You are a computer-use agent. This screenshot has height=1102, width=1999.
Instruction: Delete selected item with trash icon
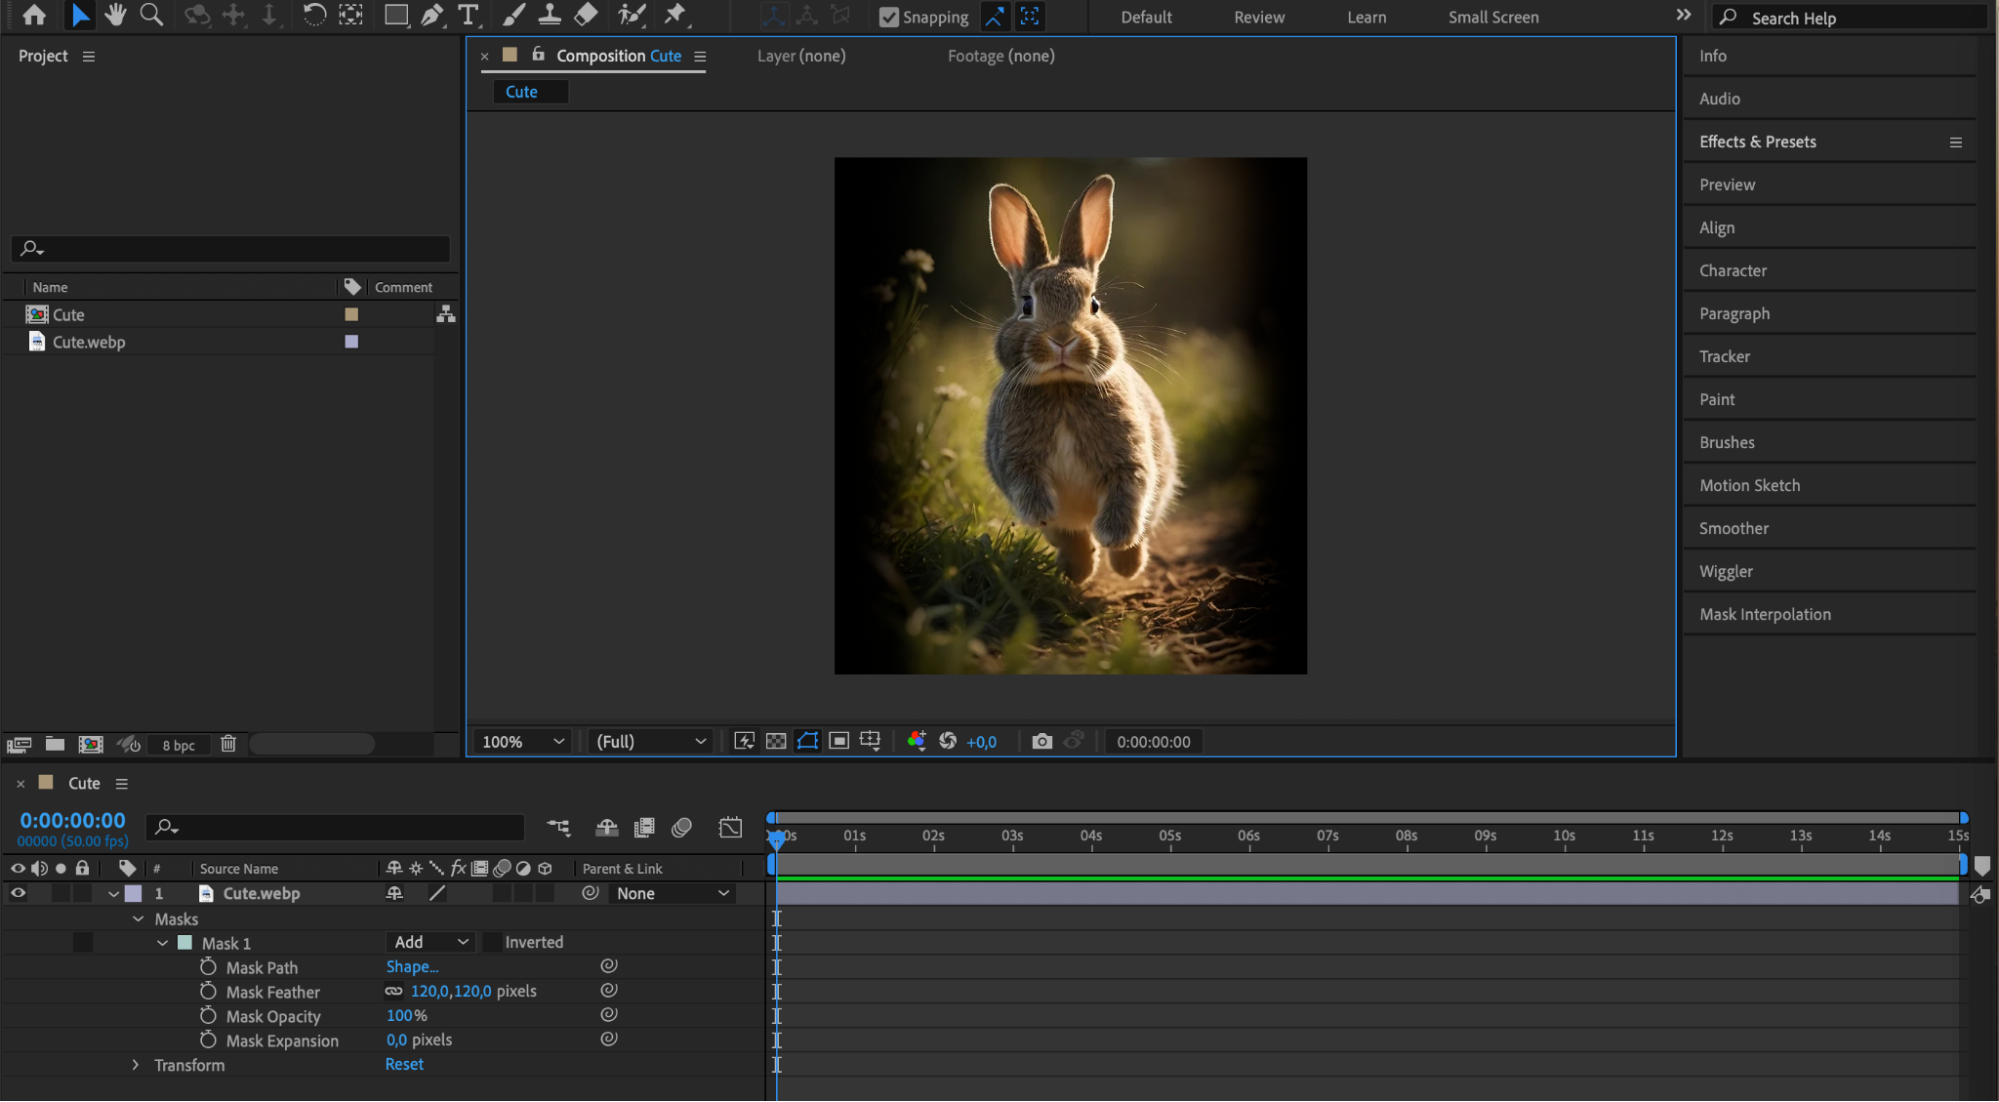tap(228, 744)
